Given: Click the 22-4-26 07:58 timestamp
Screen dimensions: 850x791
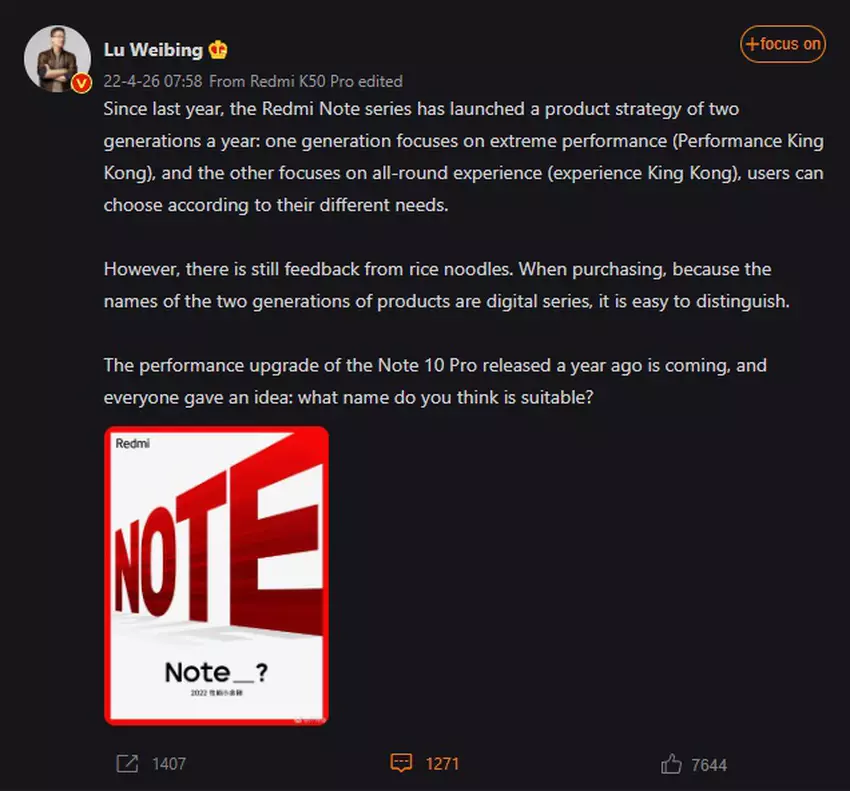Looking at the screenshot, I should (x=153, y=81).
